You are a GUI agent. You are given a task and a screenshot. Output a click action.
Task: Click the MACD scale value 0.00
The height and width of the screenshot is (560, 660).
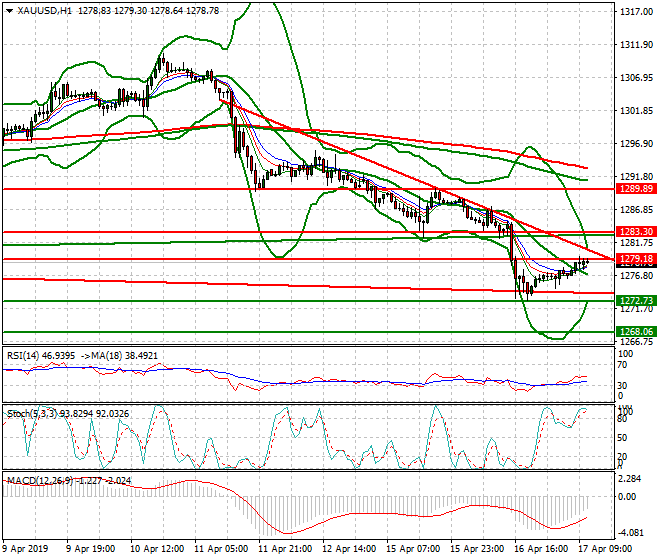[x=627, y=497]
